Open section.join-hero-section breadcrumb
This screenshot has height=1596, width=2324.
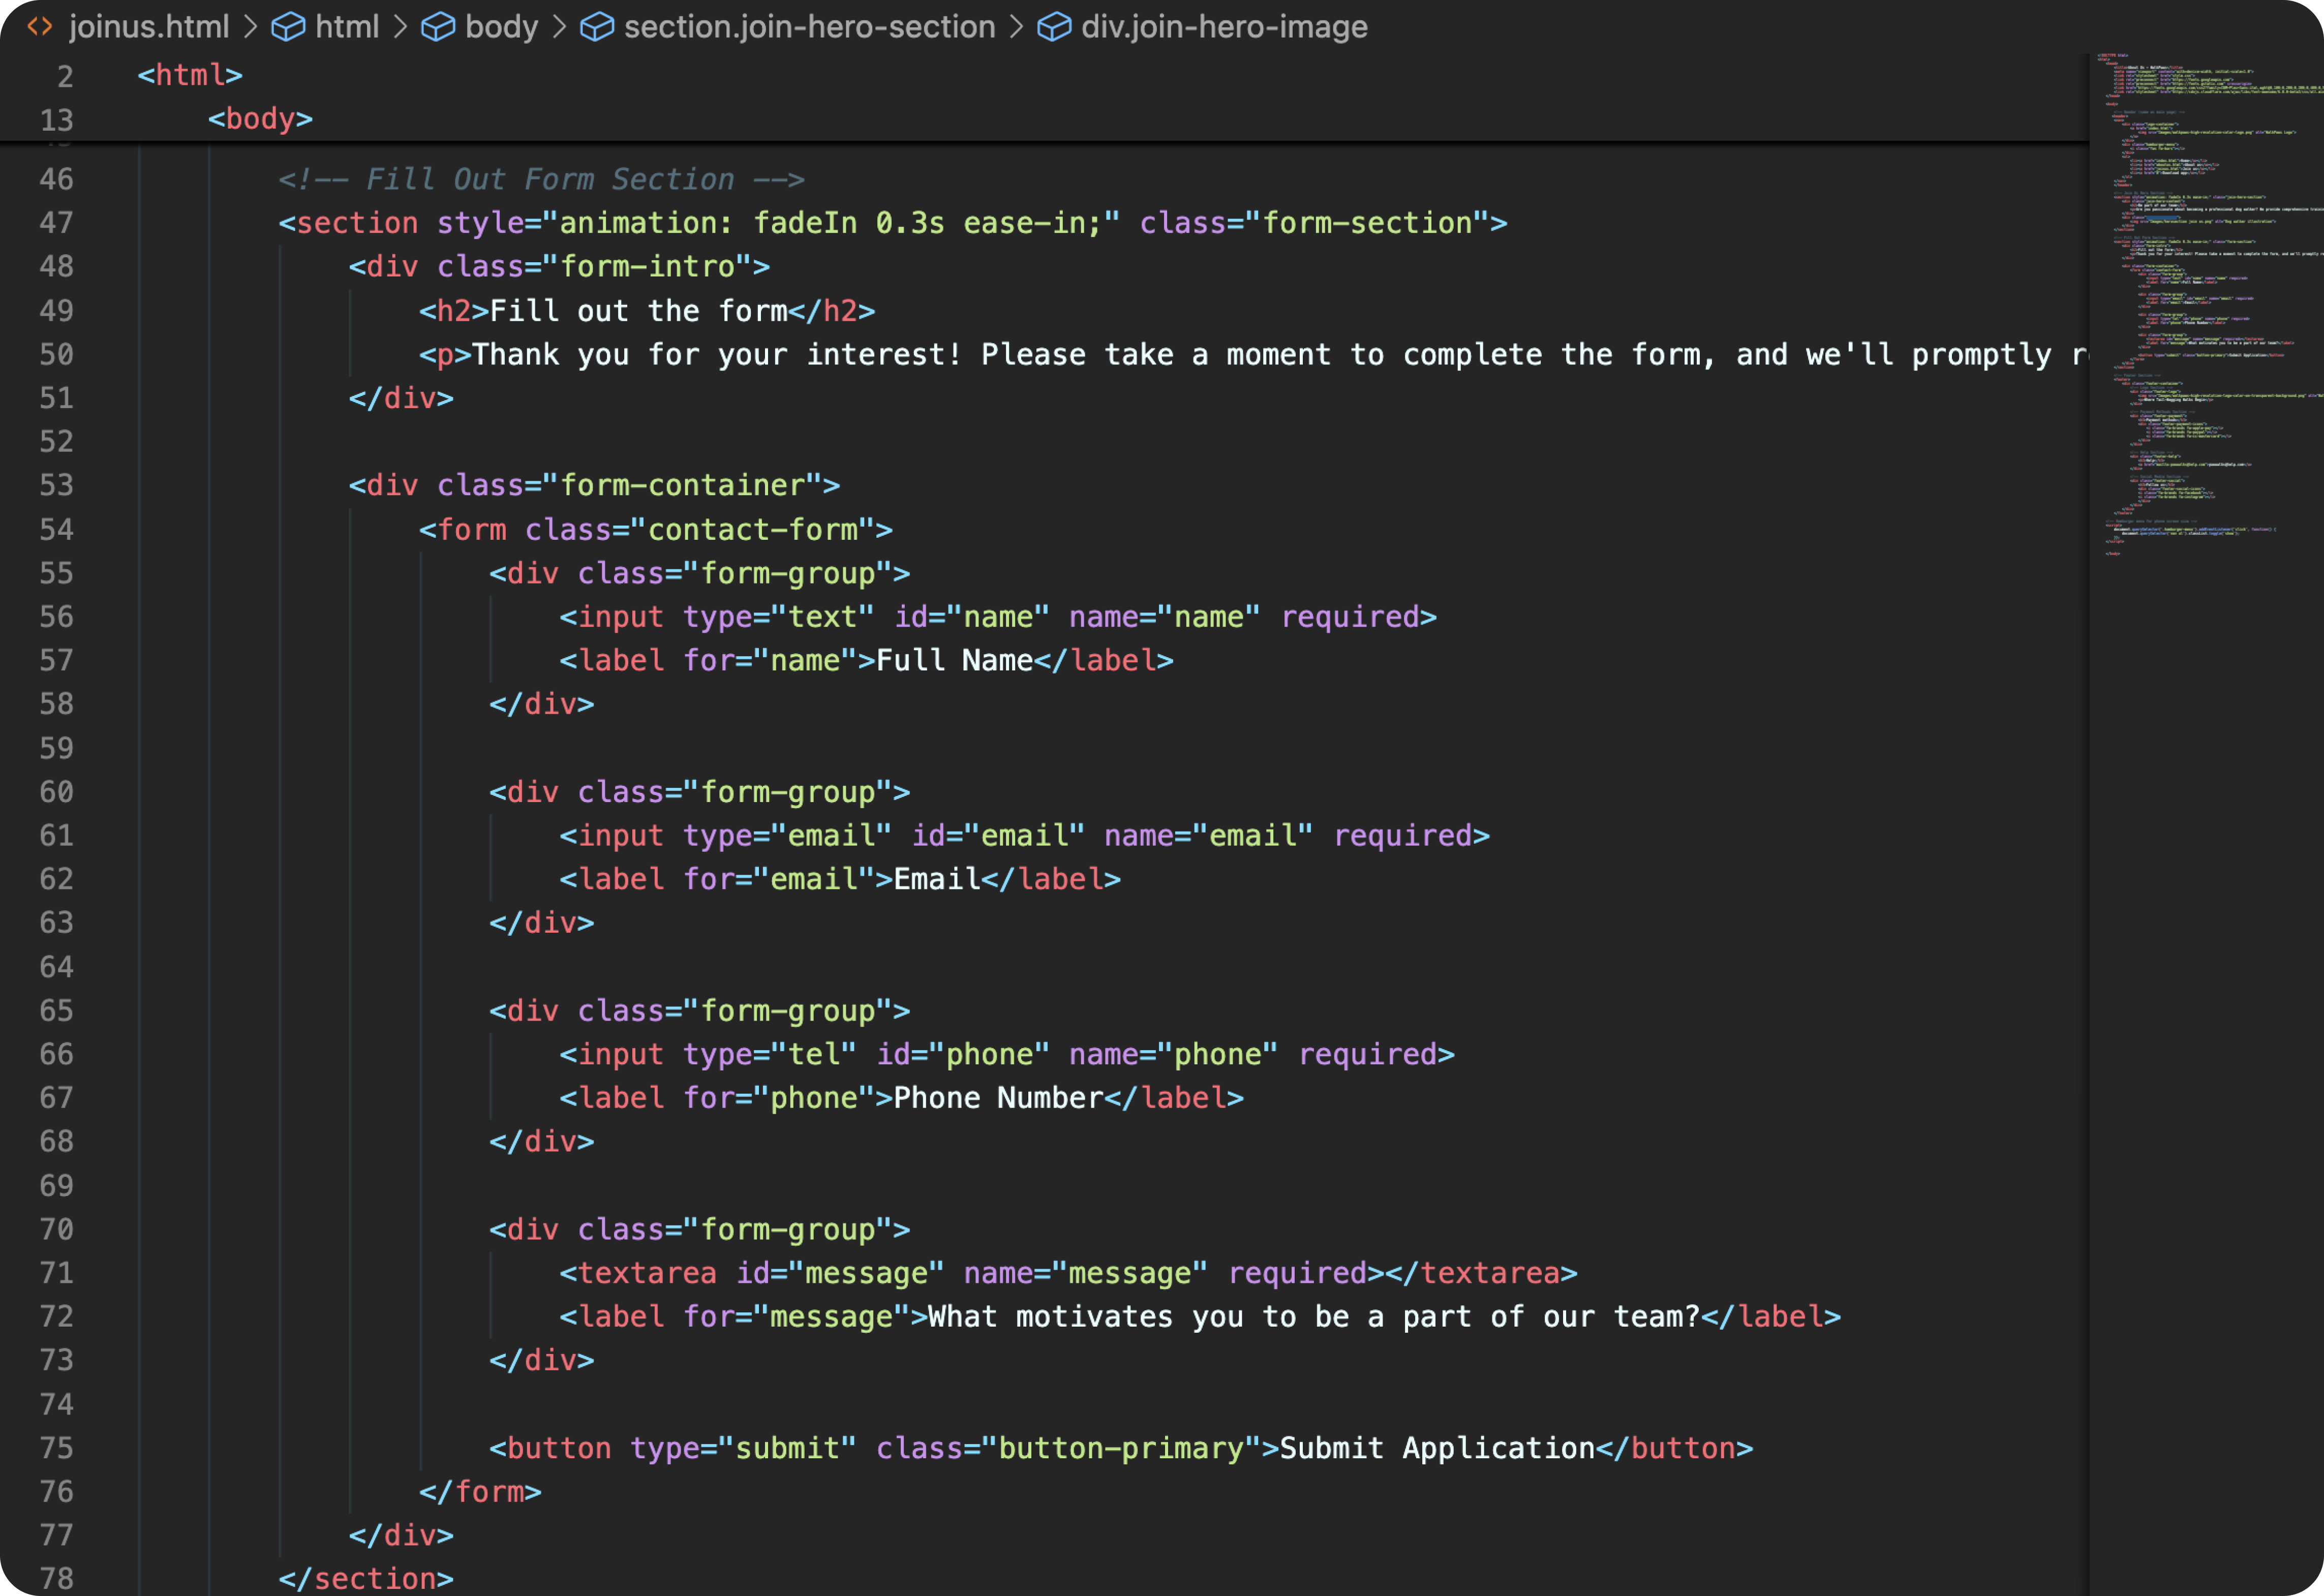810,27
